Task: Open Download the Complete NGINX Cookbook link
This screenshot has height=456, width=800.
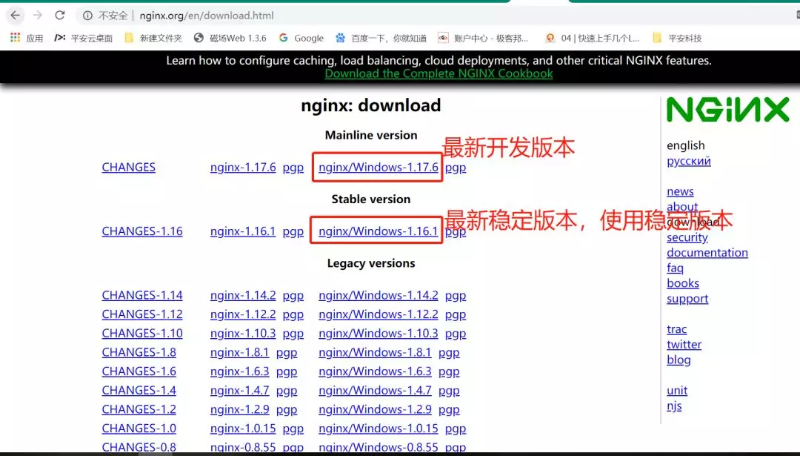Action: click(x=439, y=73)
